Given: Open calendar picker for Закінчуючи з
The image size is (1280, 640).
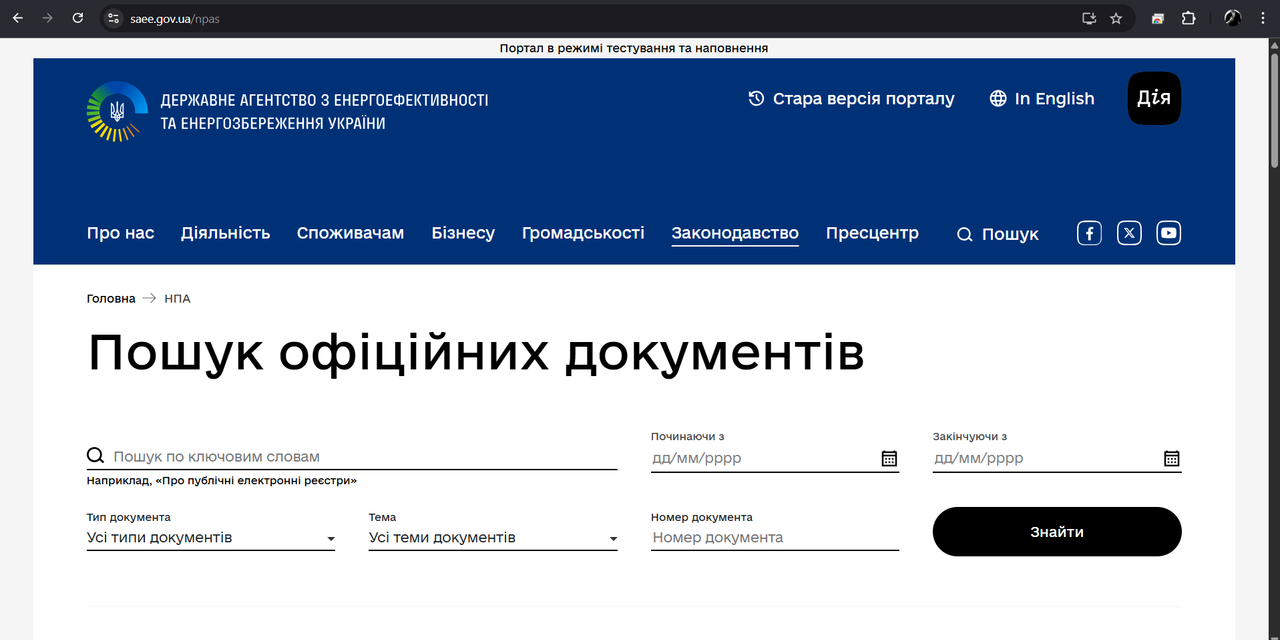Looking at the screenshot, I should coord(1172,458).
